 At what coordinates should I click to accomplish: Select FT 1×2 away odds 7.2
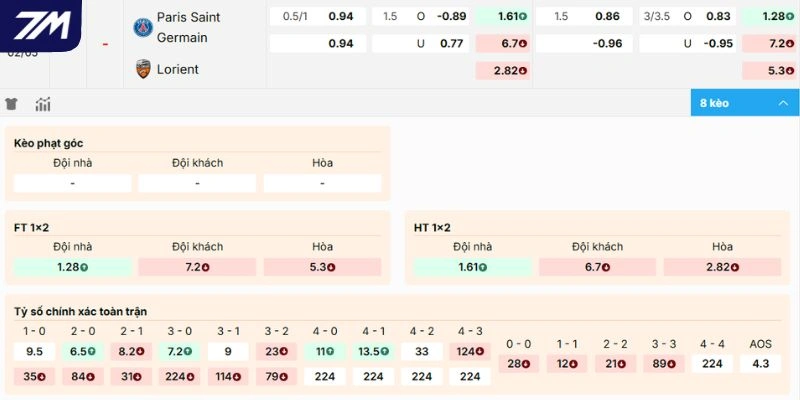click(x=197, y=267)
